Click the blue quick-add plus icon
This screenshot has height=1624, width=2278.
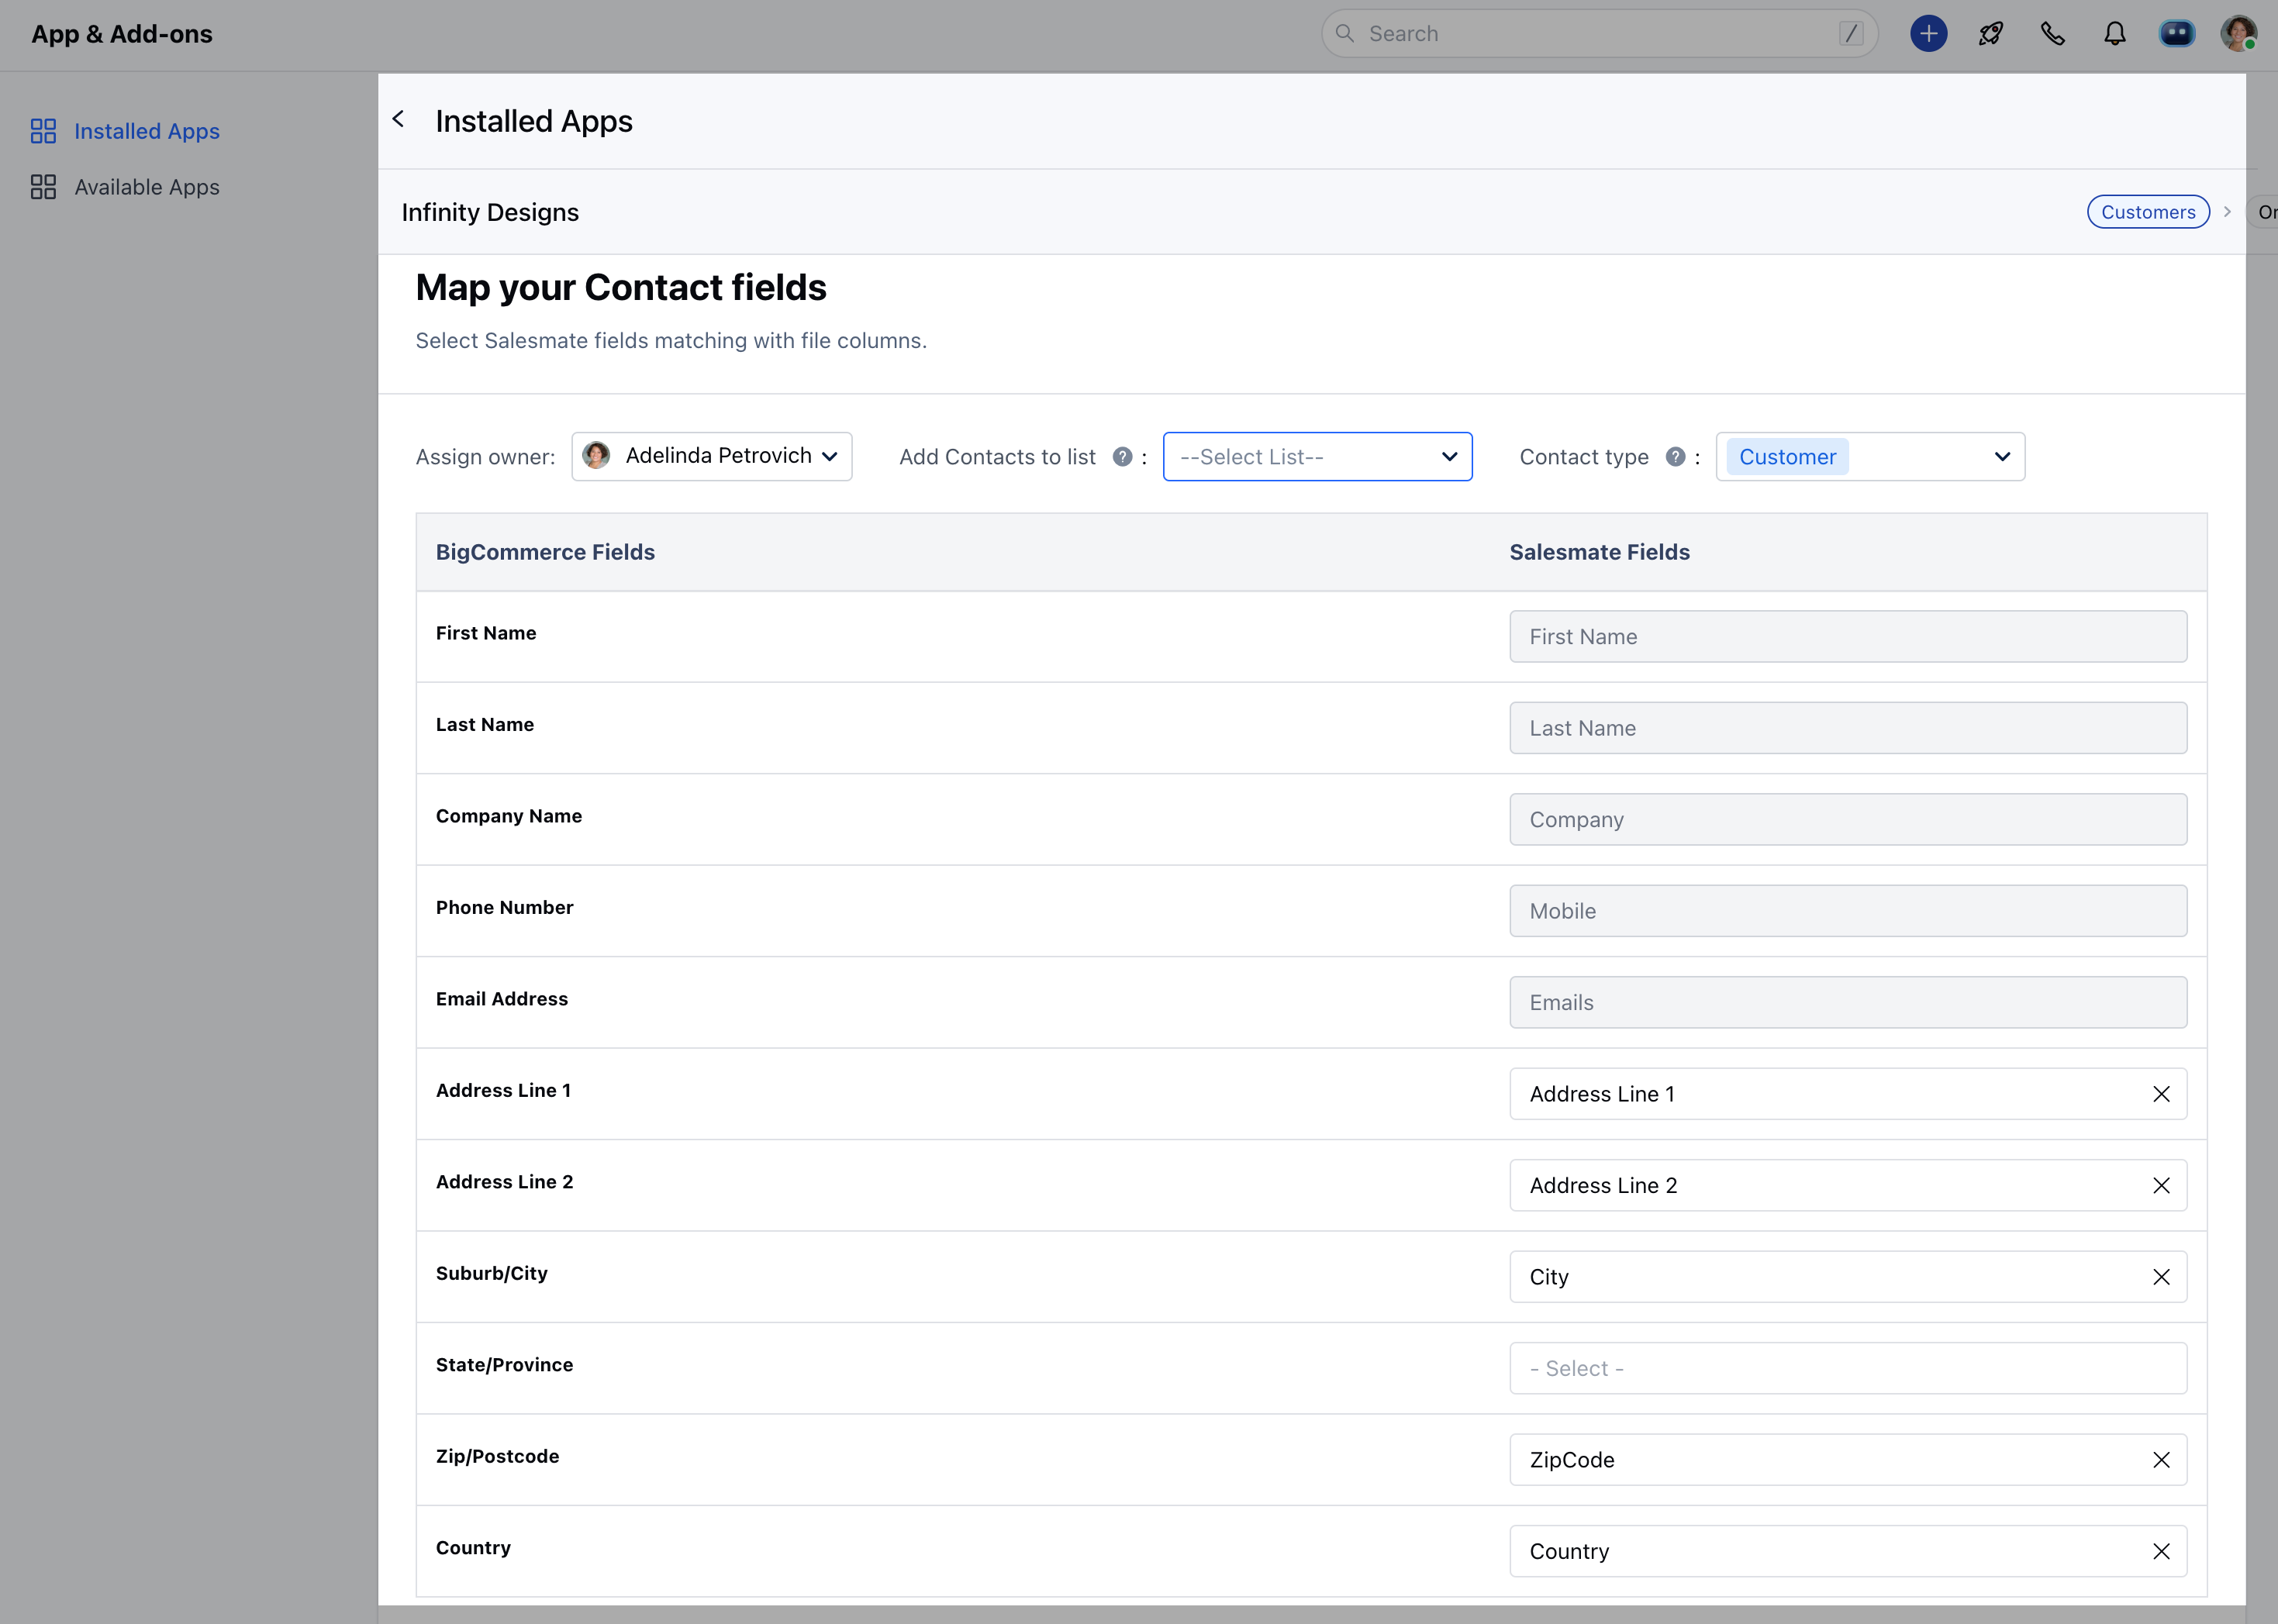(1928, 33)
